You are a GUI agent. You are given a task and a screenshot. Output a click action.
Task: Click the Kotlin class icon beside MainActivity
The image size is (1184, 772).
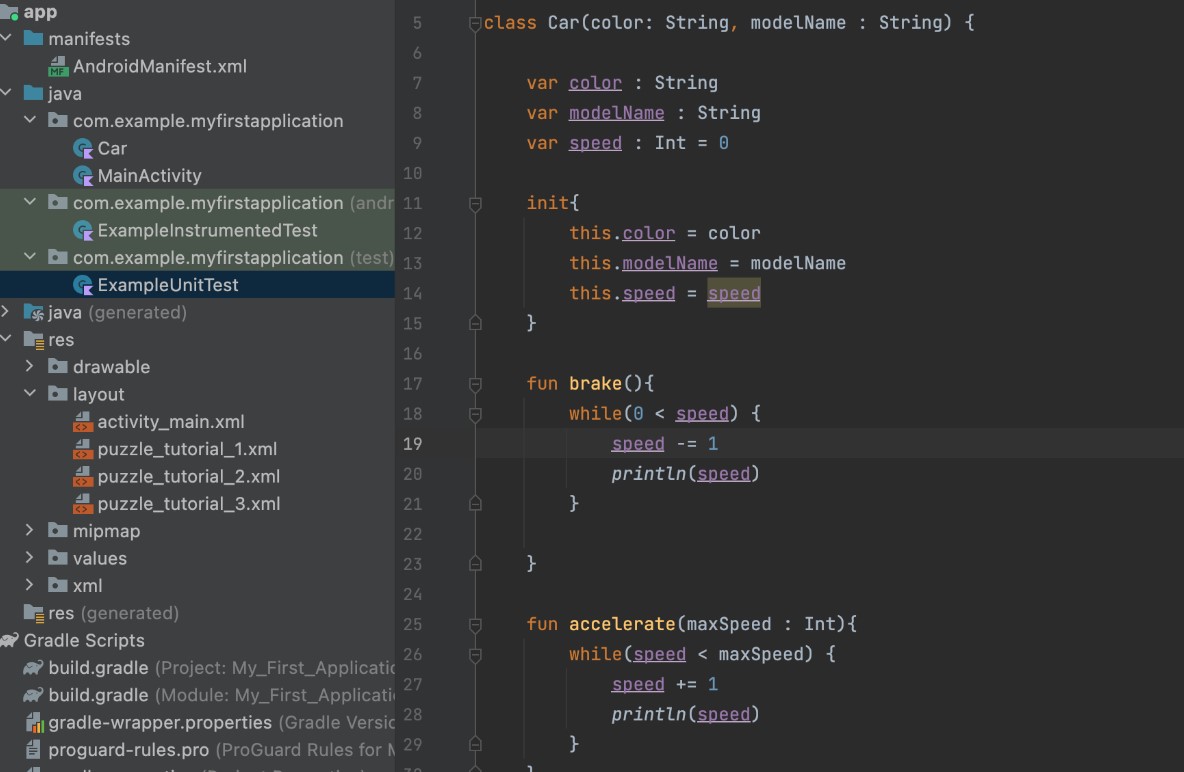[x=82, y=175]
